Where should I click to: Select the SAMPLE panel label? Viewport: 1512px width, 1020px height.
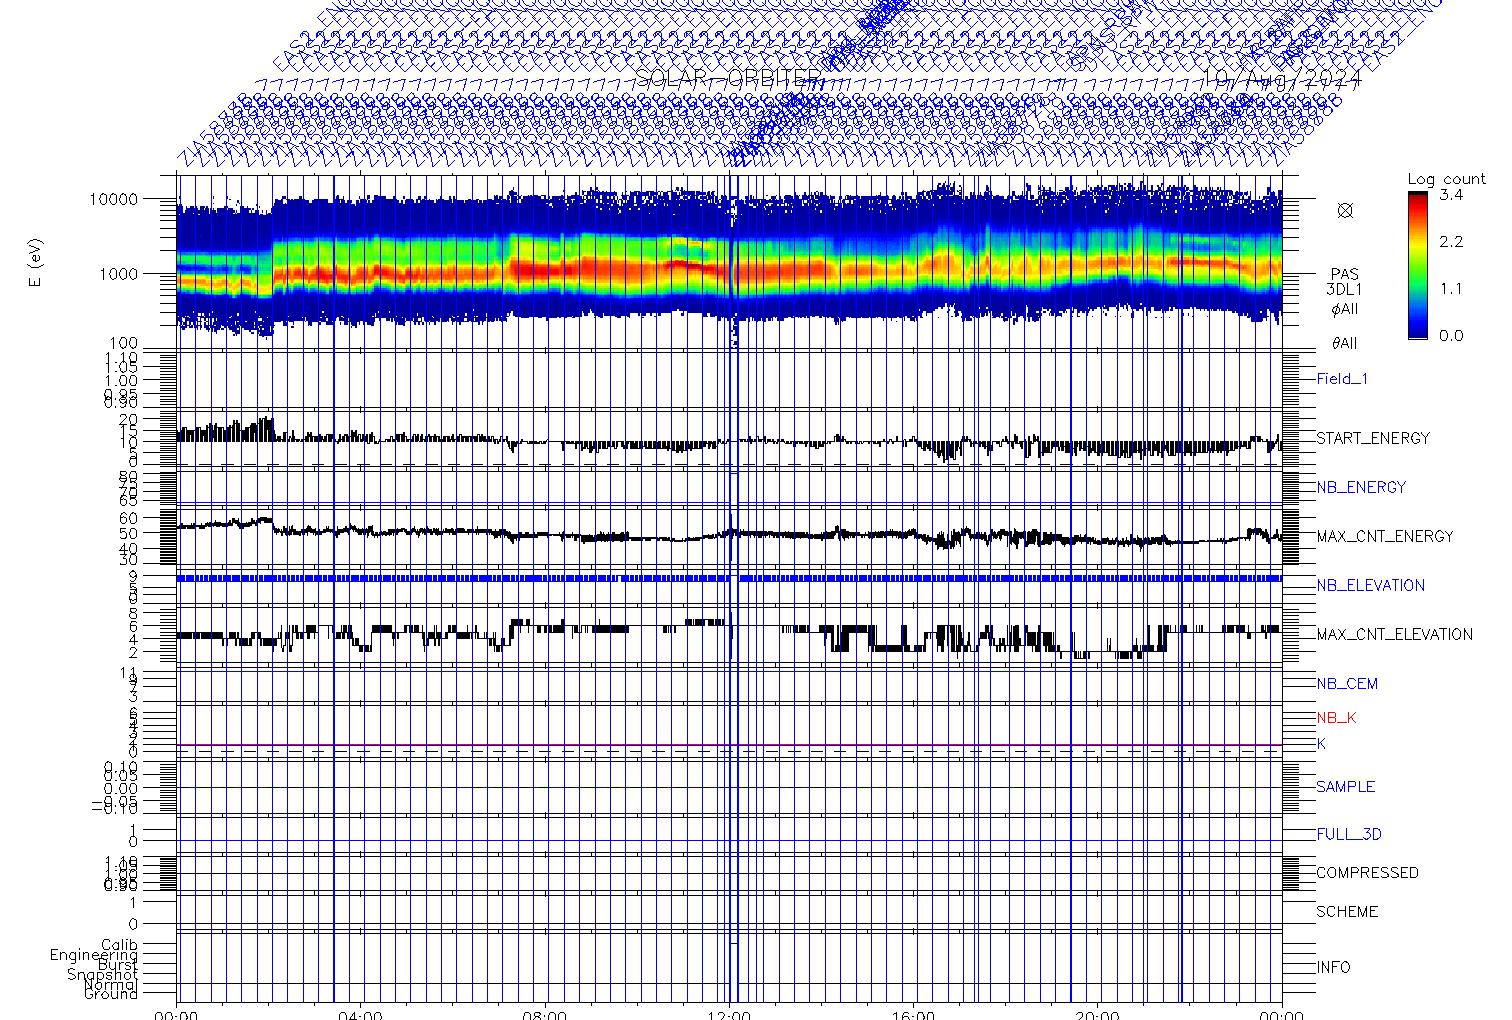(x=1345, y=787)
